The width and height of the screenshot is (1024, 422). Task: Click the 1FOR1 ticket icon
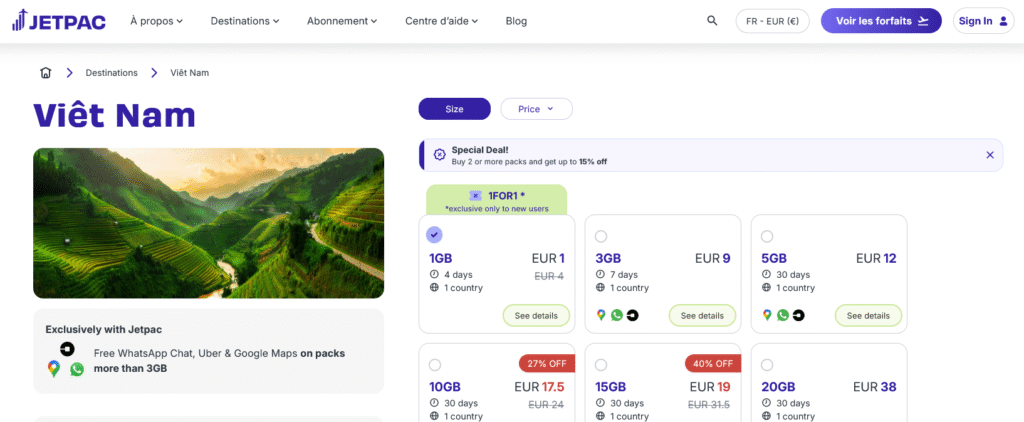[475, 195]
